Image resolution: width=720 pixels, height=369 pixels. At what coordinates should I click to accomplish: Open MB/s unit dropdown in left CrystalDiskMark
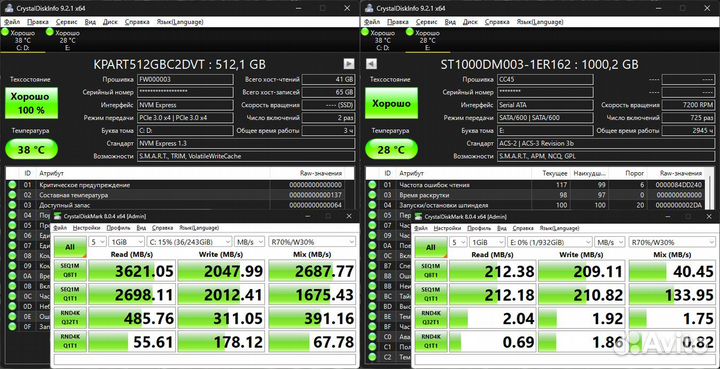[249, 242]
